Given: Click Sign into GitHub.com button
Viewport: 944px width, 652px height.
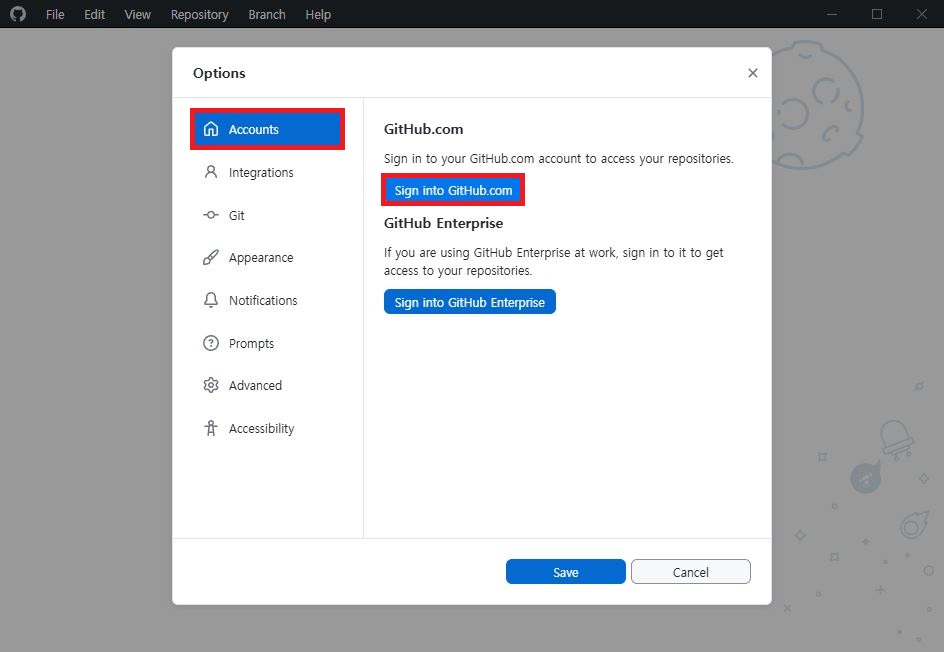Looking at the screenshot, I should 453,190.
